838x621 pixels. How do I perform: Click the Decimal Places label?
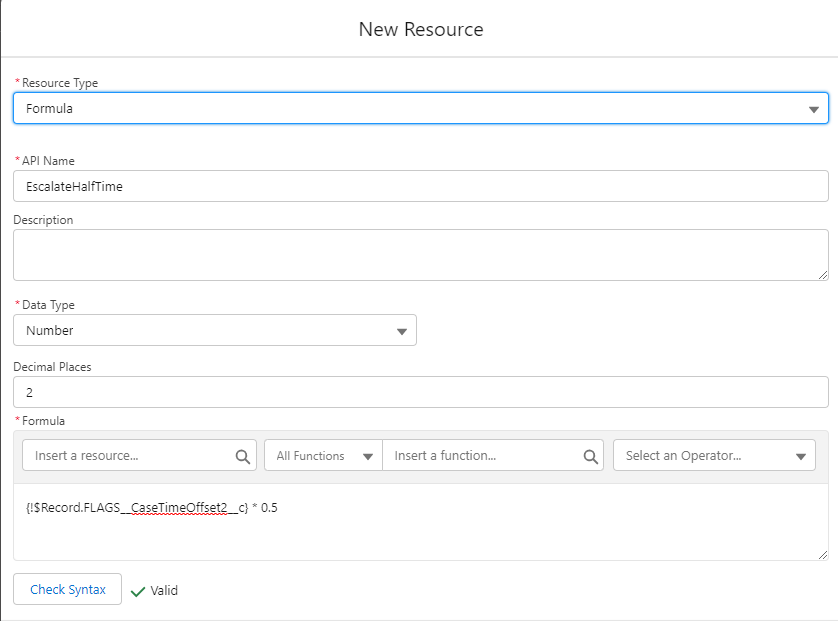pos(52,367)
